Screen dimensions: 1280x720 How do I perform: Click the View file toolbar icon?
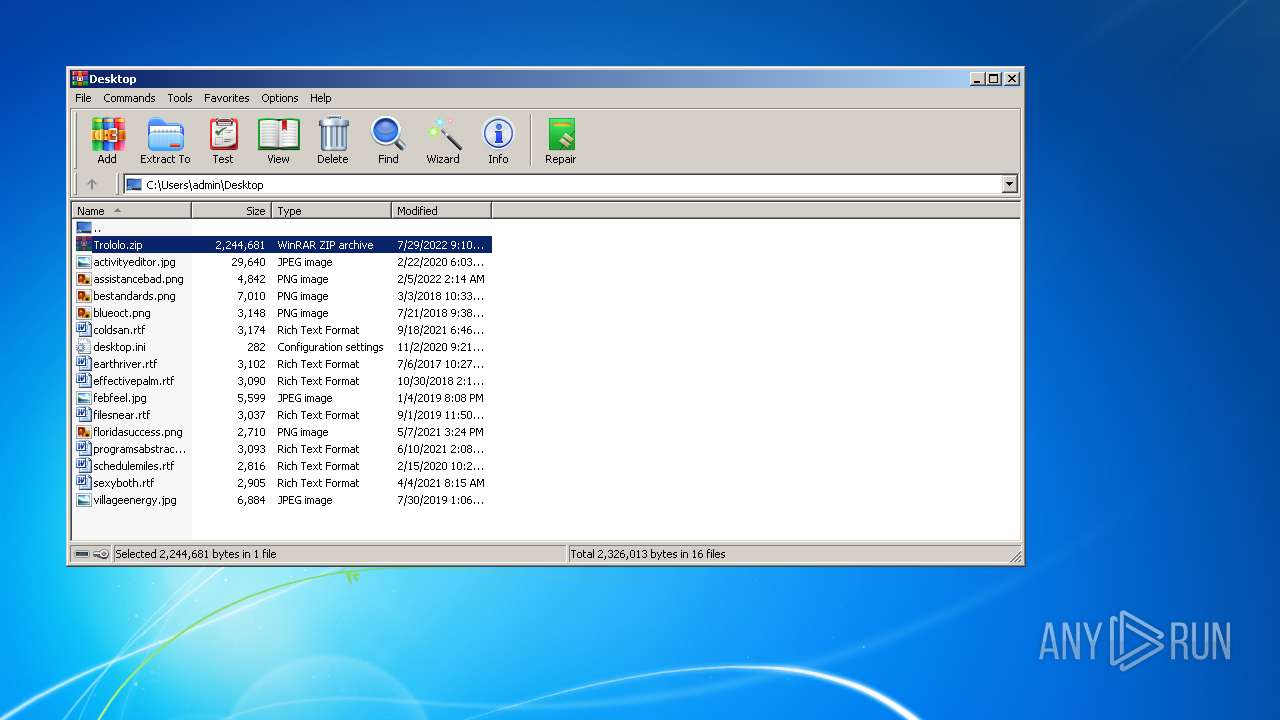coord(278,134)
